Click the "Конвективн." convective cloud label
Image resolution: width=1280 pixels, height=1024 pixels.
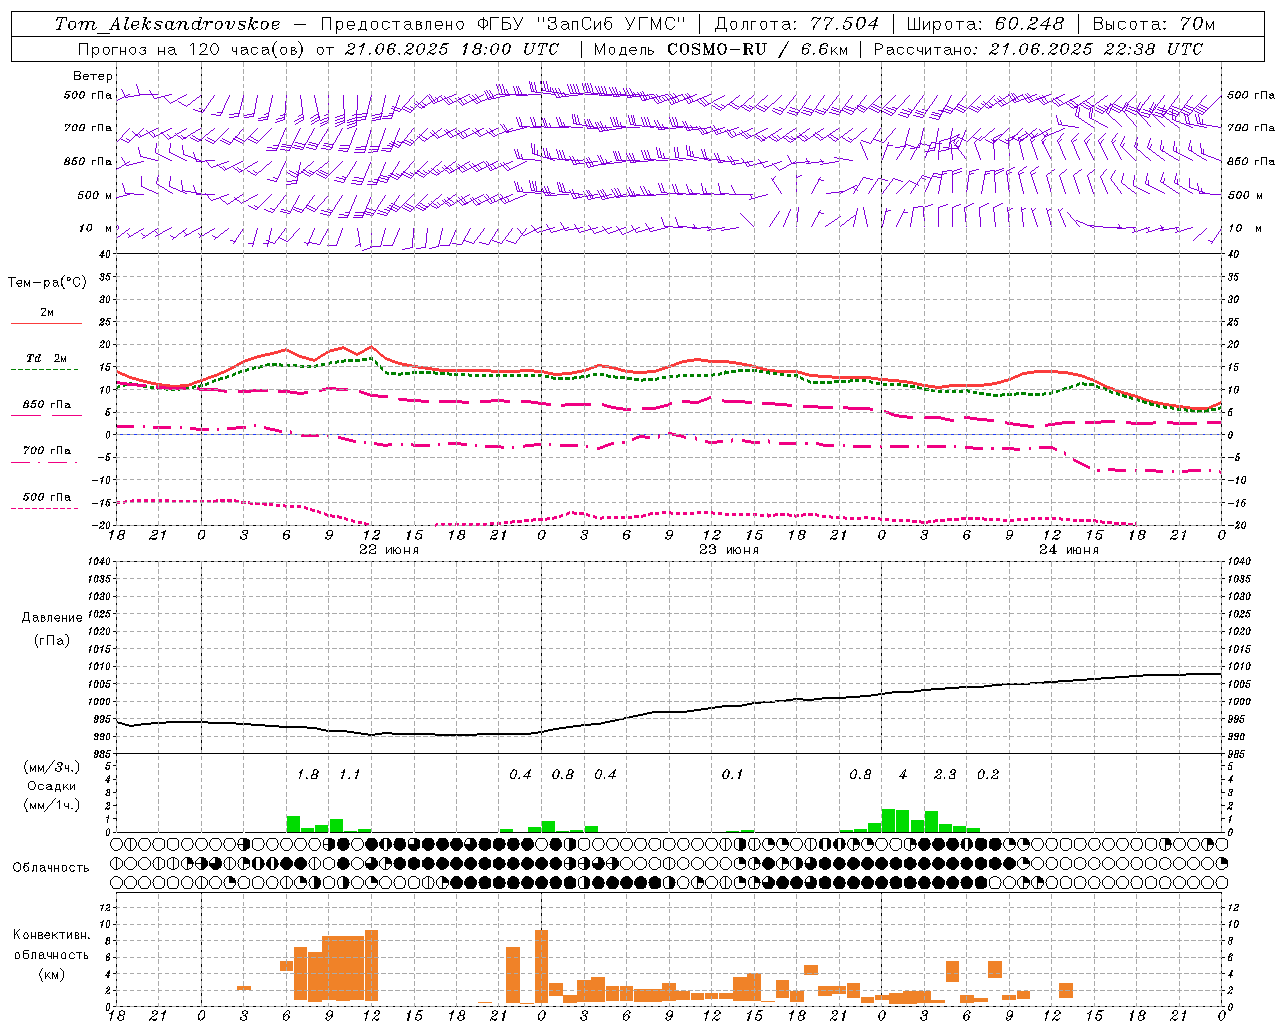click(51, 935)
